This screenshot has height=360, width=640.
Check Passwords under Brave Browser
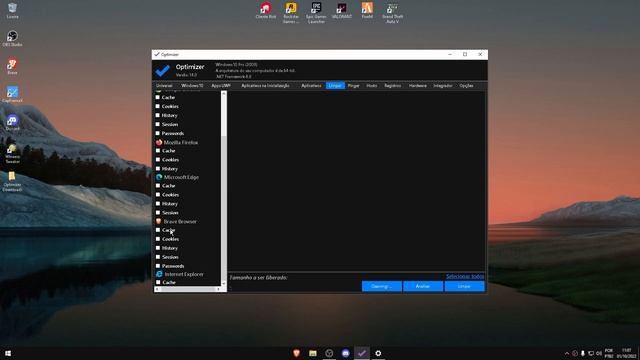(x=158, y=266)
